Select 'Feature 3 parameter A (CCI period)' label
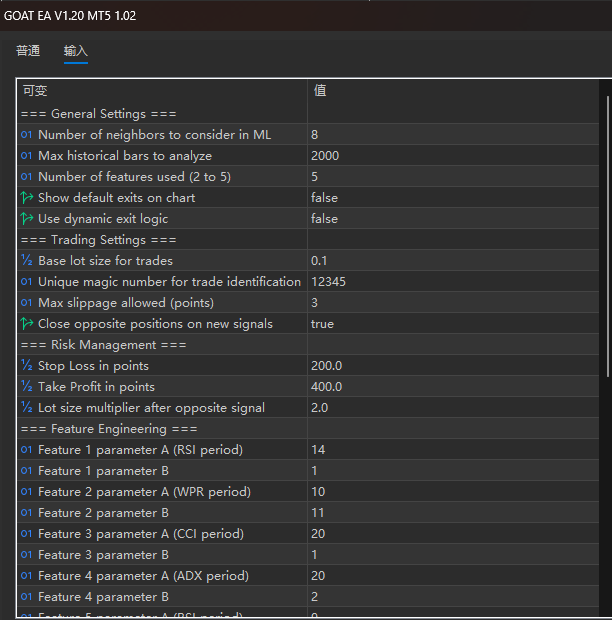 [141, 534]
